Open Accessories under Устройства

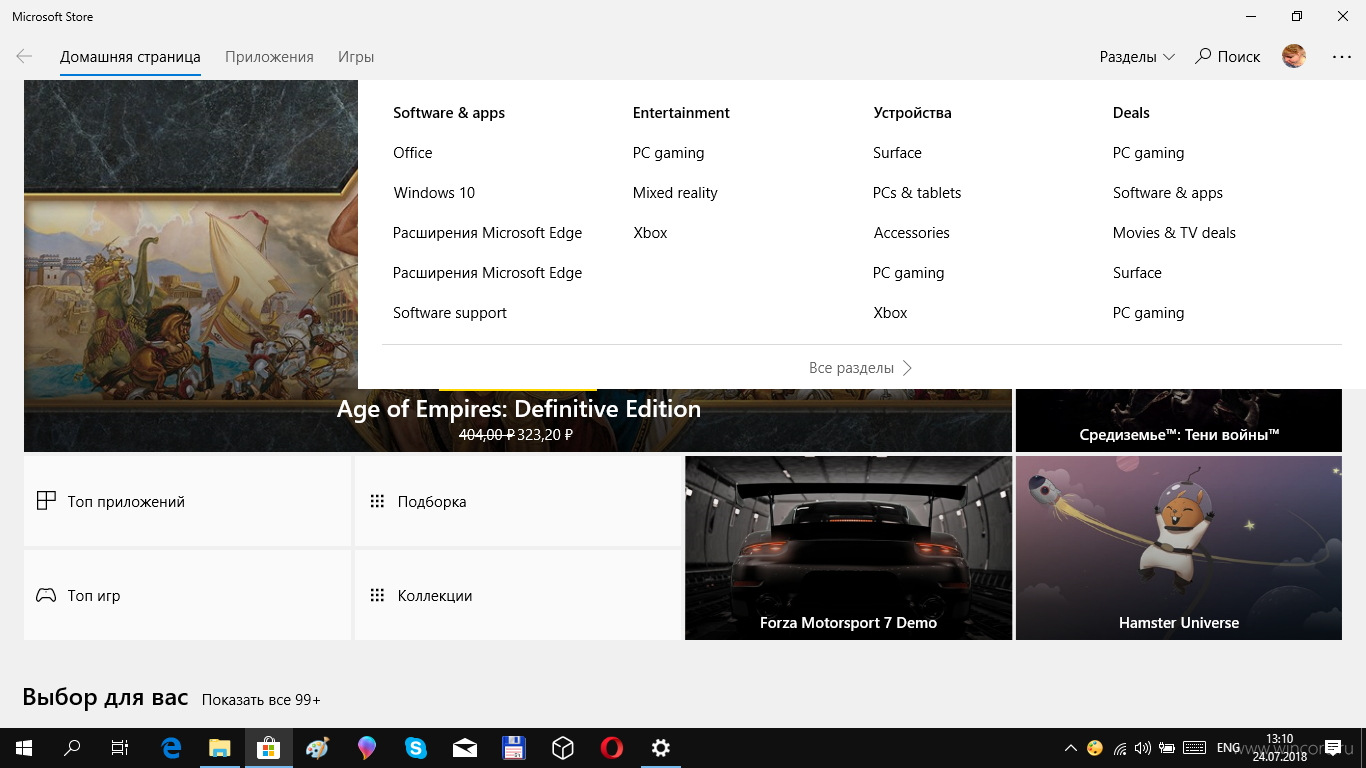911,233
